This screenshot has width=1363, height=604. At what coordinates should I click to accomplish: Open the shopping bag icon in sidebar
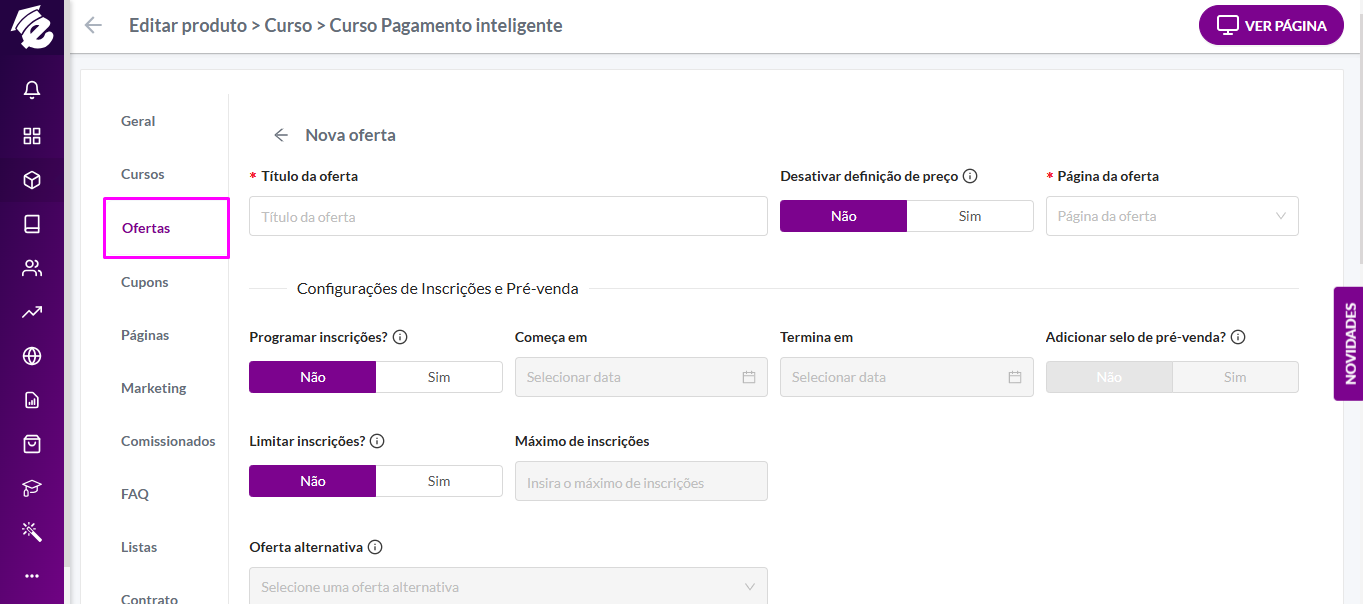click(x=32, y=444)
